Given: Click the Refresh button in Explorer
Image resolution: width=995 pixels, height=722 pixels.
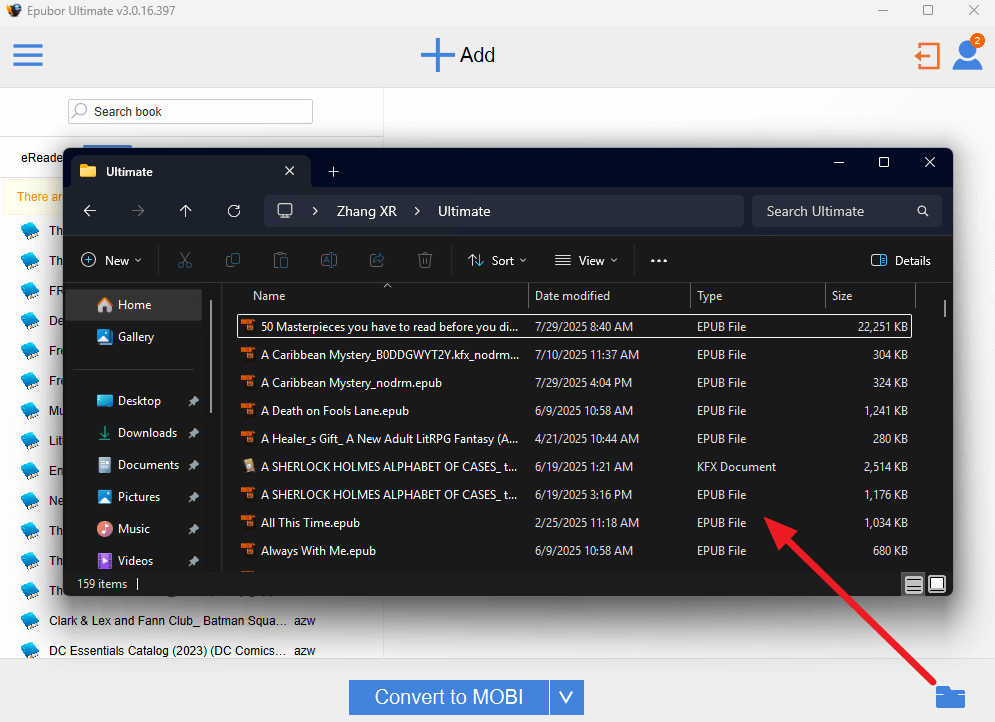Looking at the screenshot, I should coord(234,211).
